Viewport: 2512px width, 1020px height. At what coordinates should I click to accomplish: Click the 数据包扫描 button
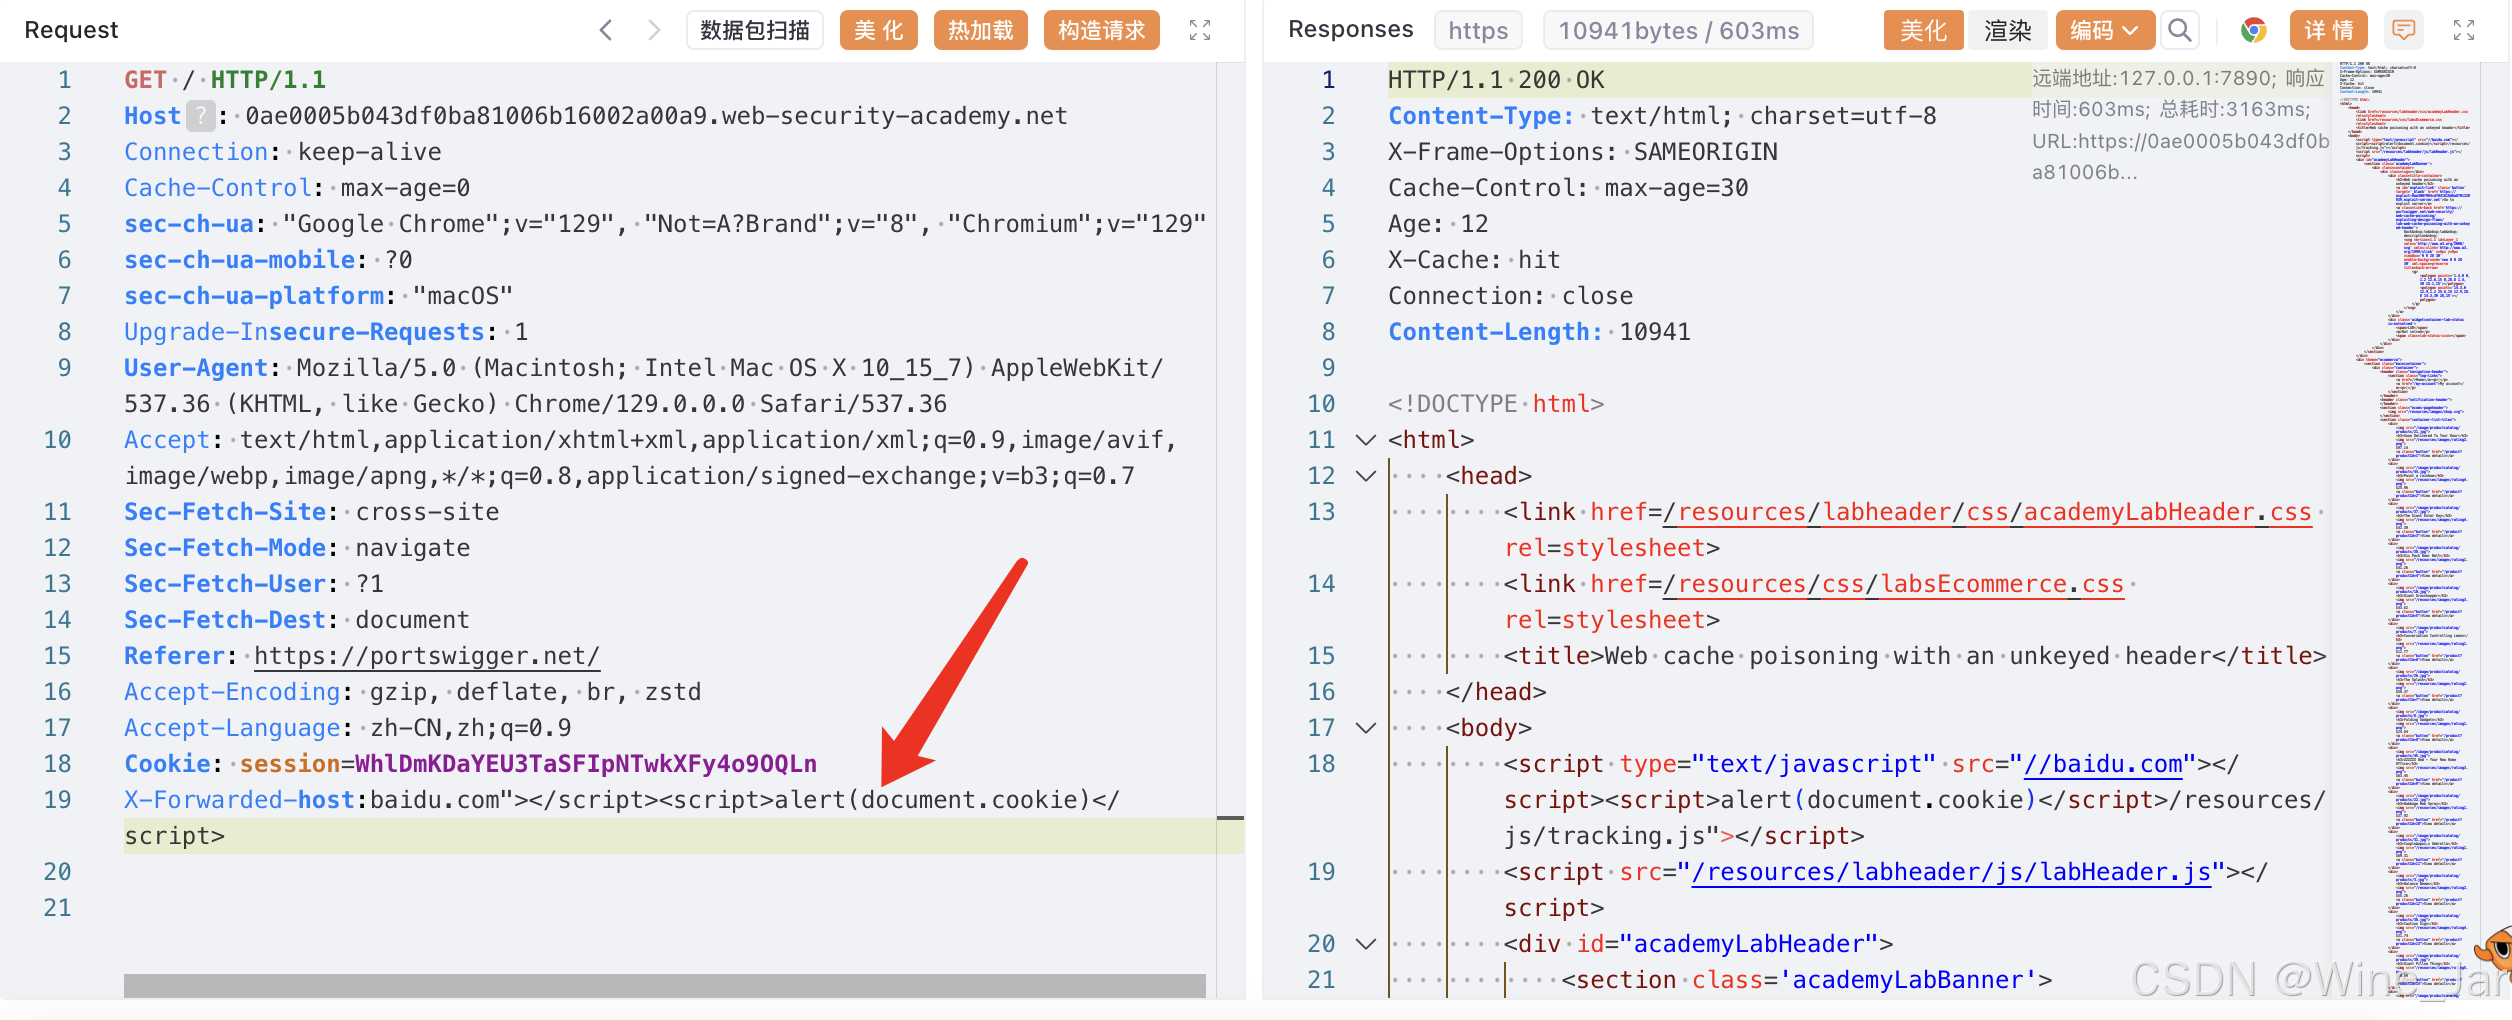[755, 30]
